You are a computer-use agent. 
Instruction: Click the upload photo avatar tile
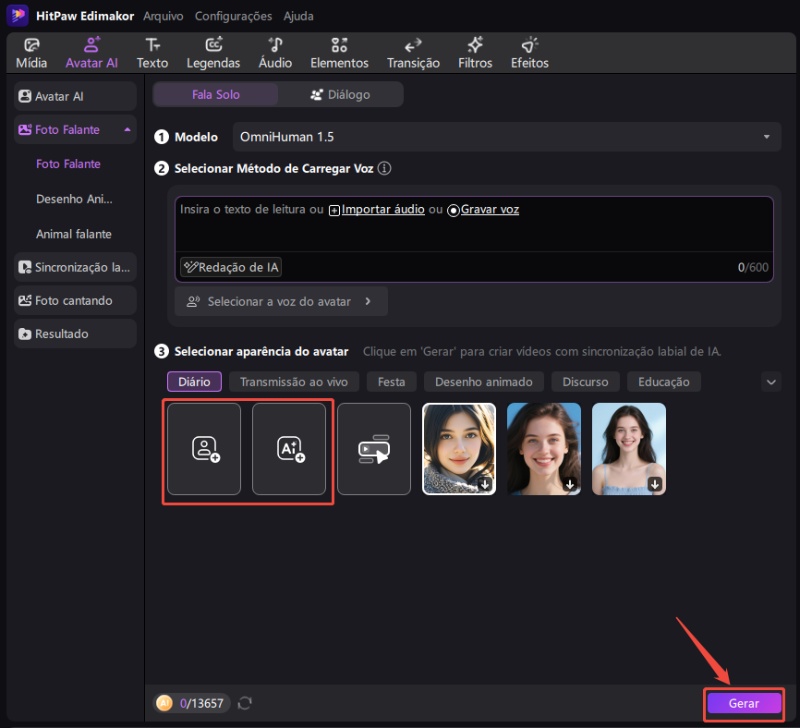[204, 449]
